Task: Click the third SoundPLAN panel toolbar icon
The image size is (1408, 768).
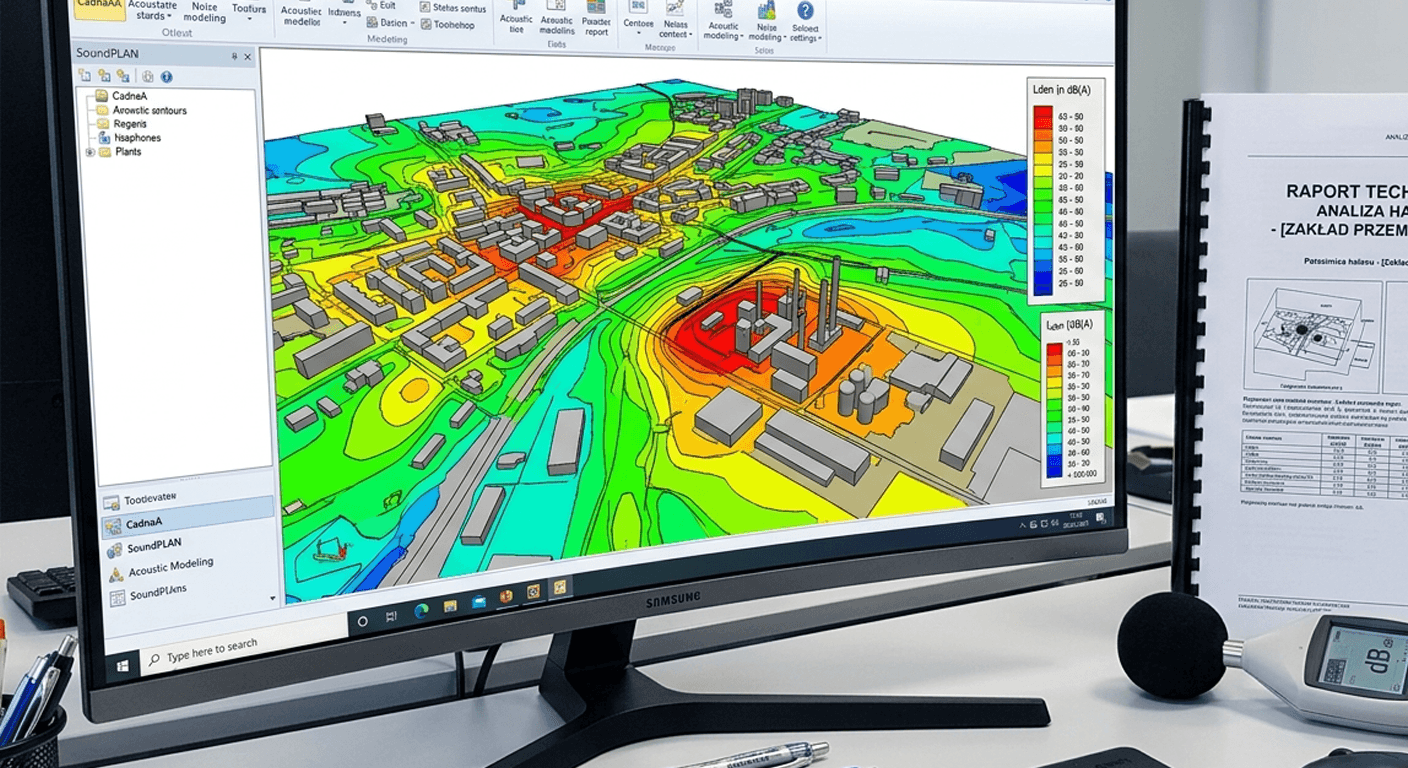Action: [123, 76]
